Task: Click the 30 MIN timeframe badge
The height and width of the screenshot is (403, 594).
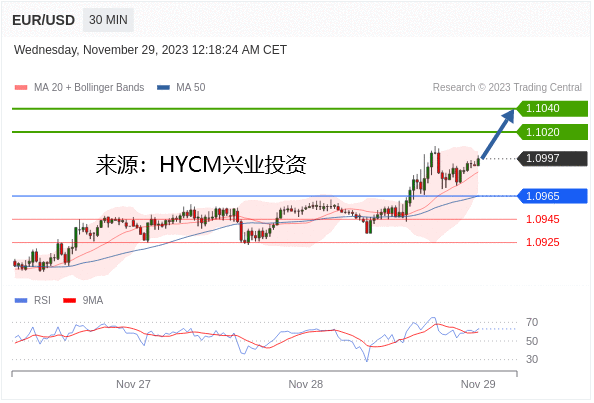Action: 108,20
